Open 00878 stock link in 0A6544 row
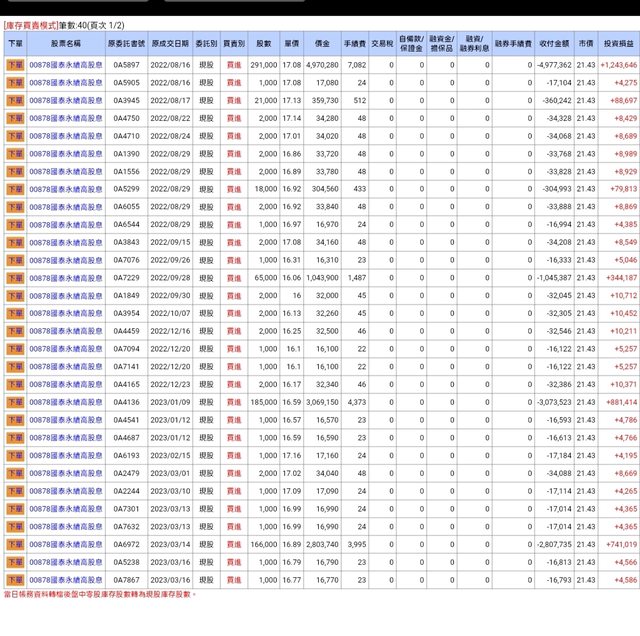The image size is (640, 636). tap(65, 225)
